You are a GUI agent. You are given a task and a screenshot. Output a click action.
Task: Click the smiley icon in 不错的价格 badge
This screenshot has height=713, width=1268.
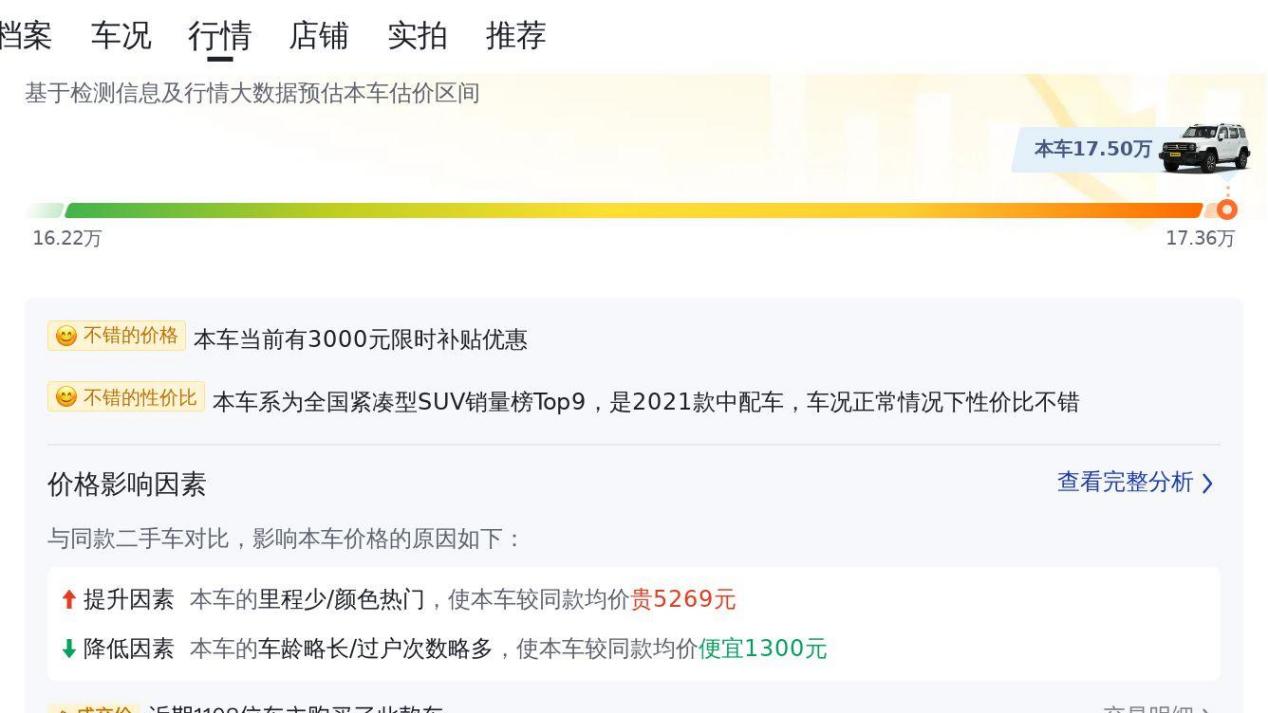click(x=65, y=336)
